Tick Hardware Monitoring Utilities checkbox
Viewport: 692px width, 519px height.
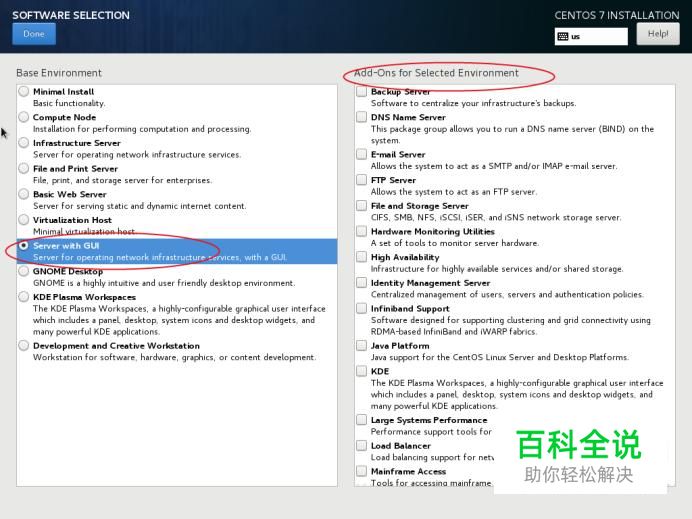coord(361,231)
